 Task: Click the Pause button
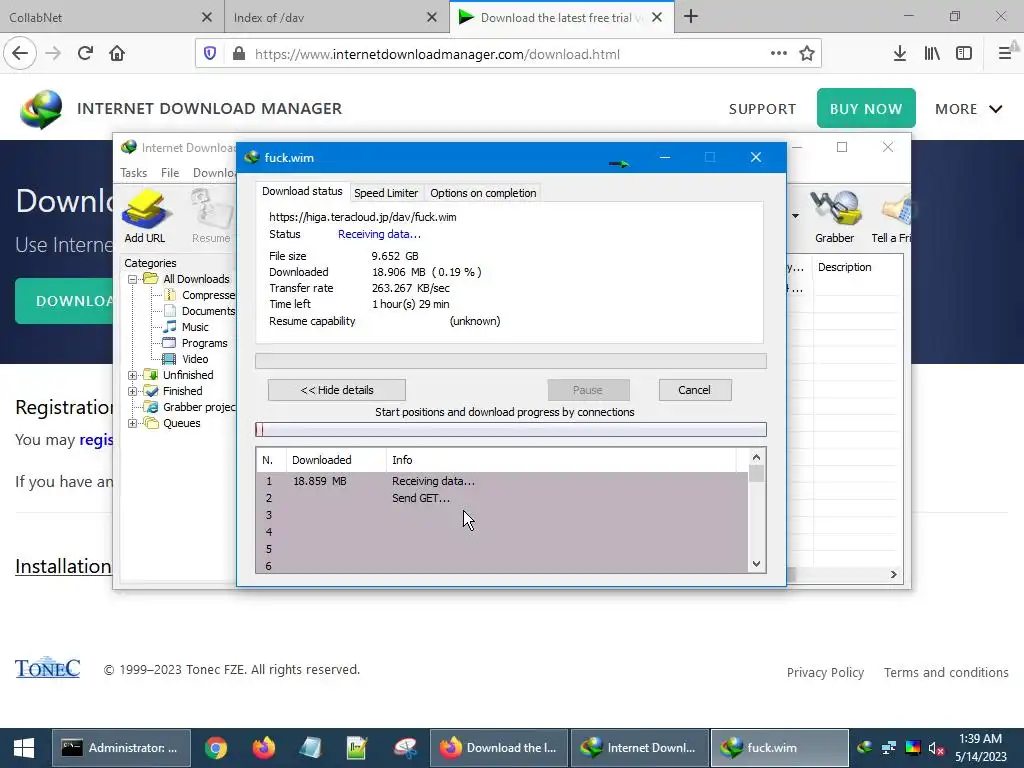click(588, 390)
